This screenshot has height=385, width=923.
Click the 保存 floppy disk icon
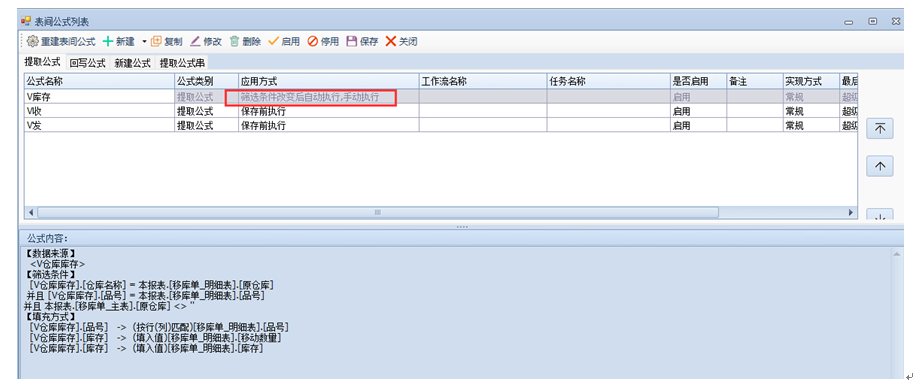[x=352, y=42]
